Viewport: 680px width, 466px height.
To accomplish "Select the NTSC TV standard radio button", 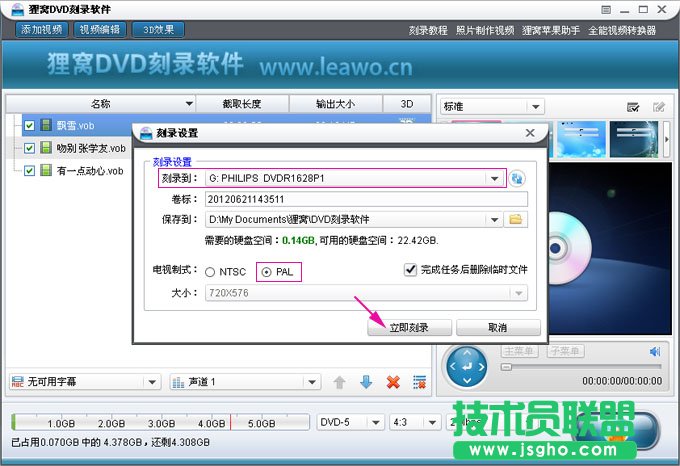I will click(x=211, y=272).
